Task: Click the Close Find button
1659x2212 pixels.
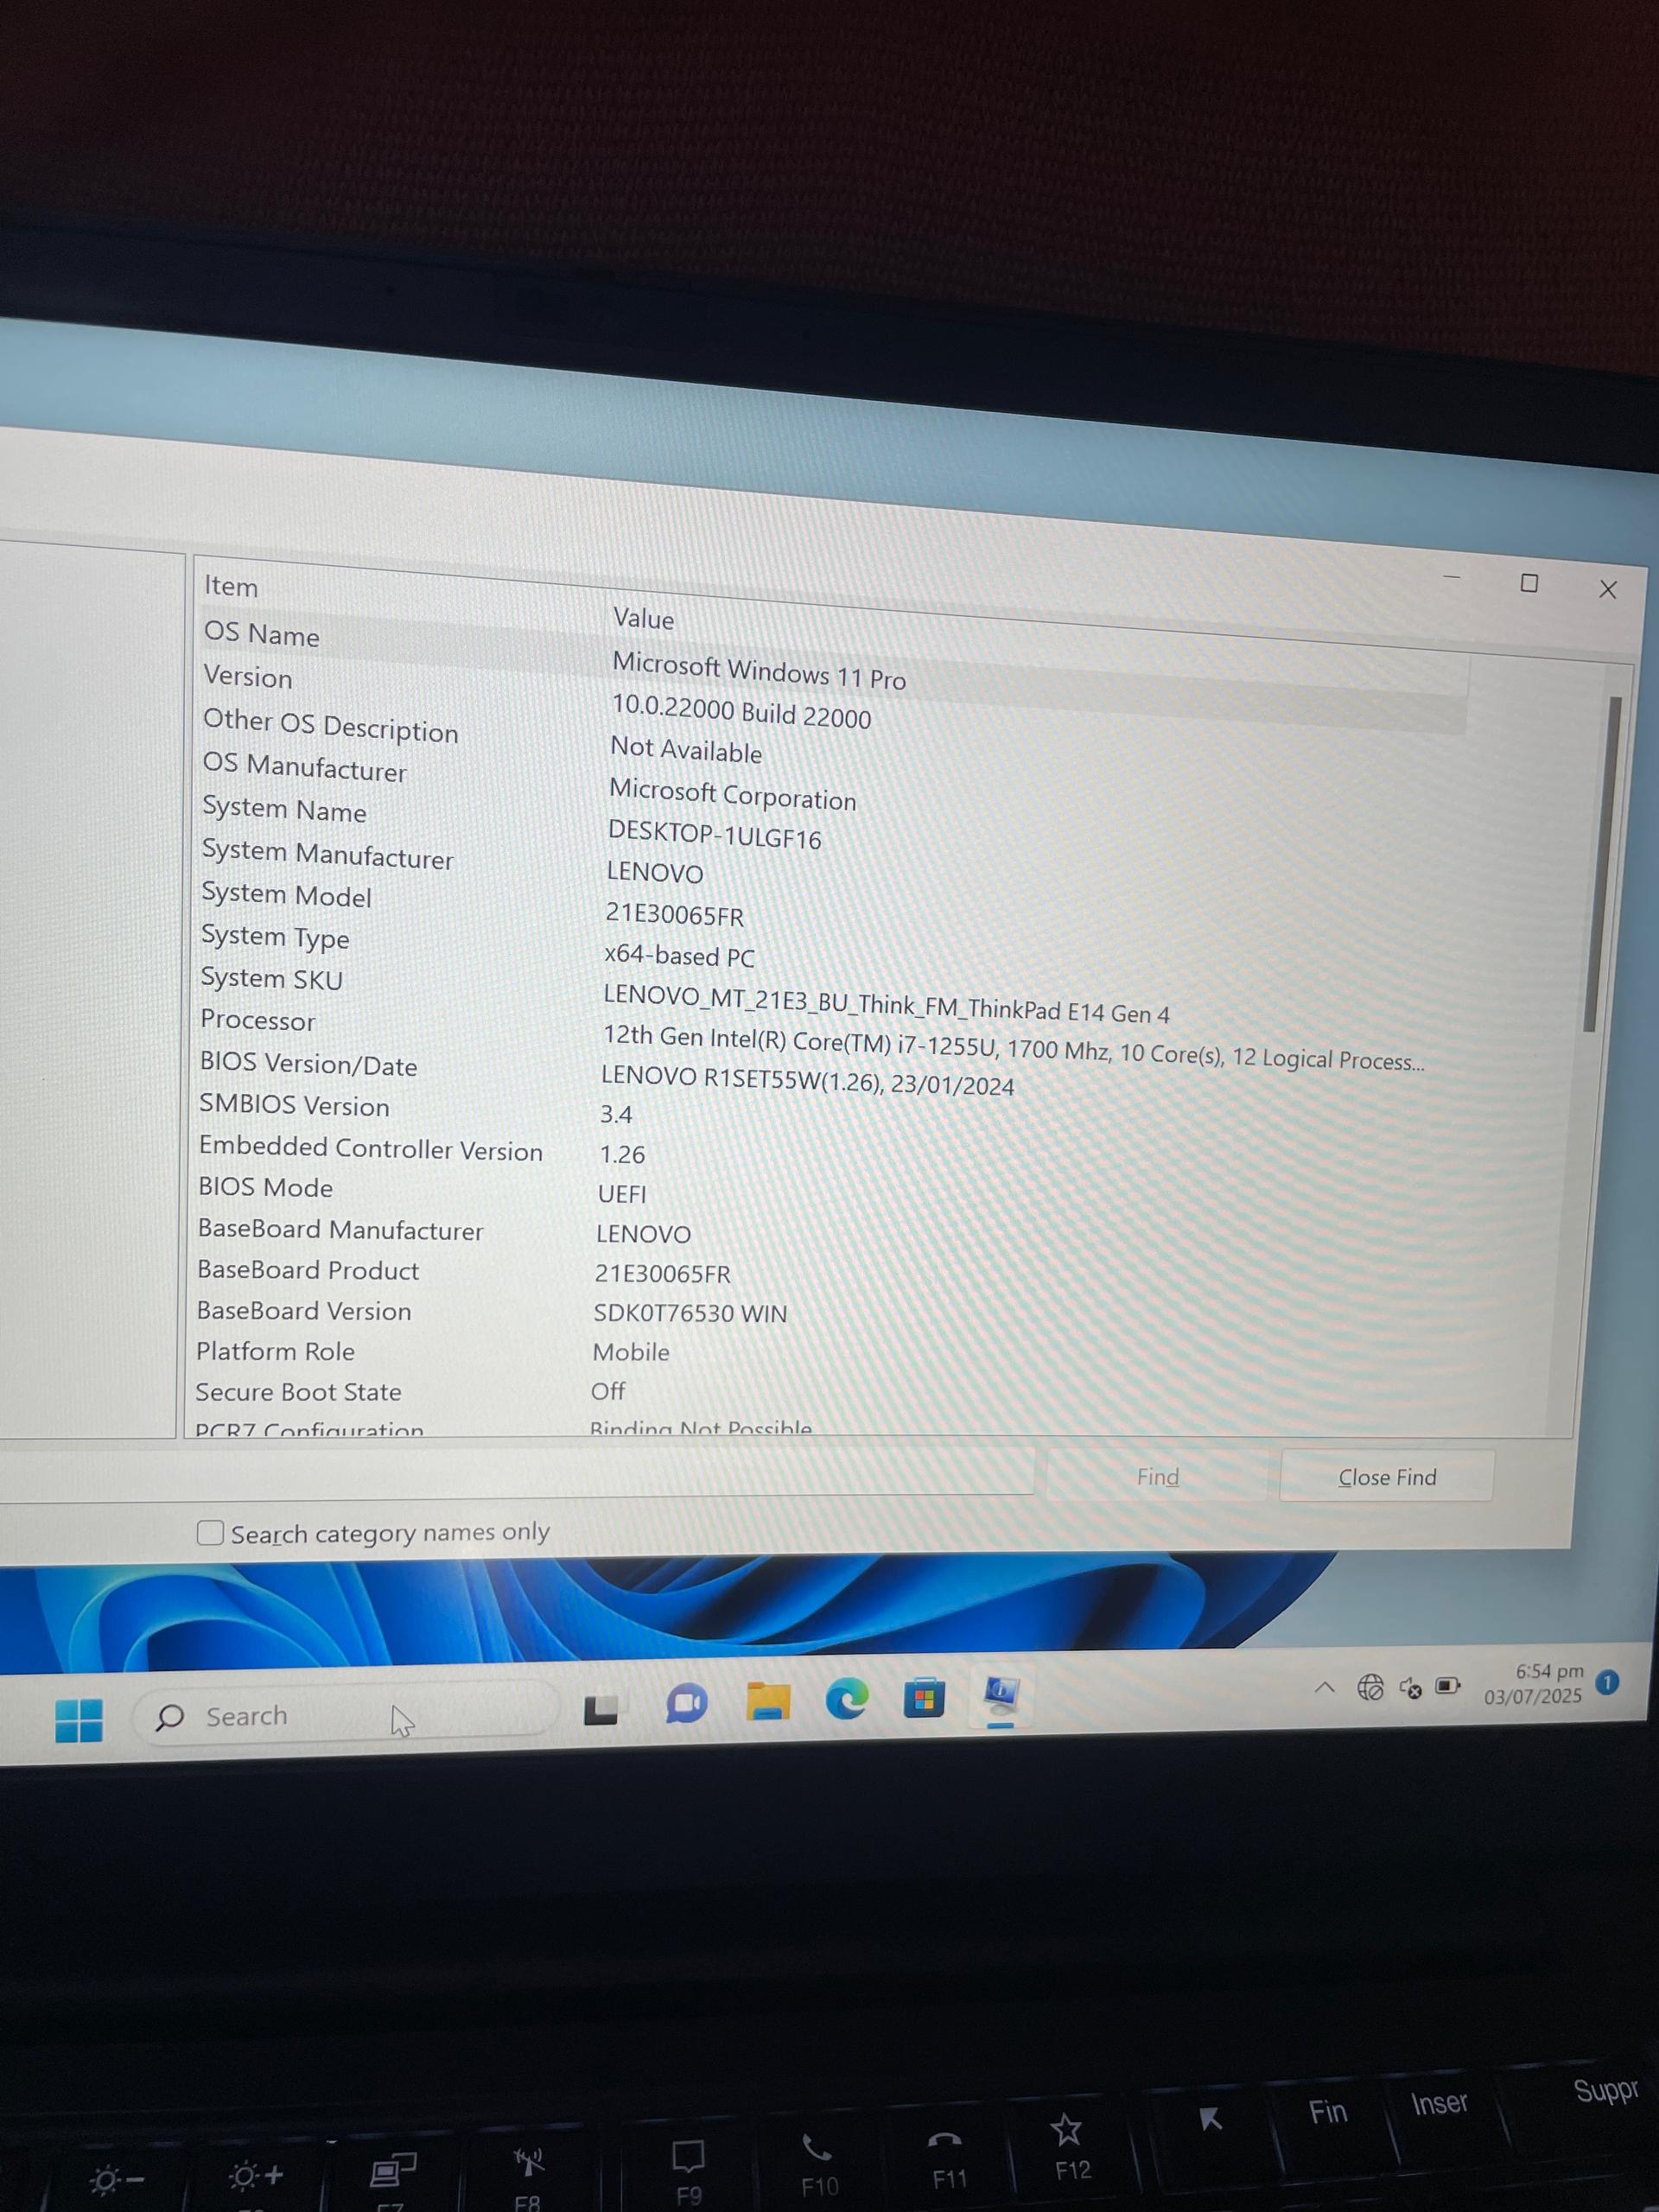Action: [x=1386, y=1477]
